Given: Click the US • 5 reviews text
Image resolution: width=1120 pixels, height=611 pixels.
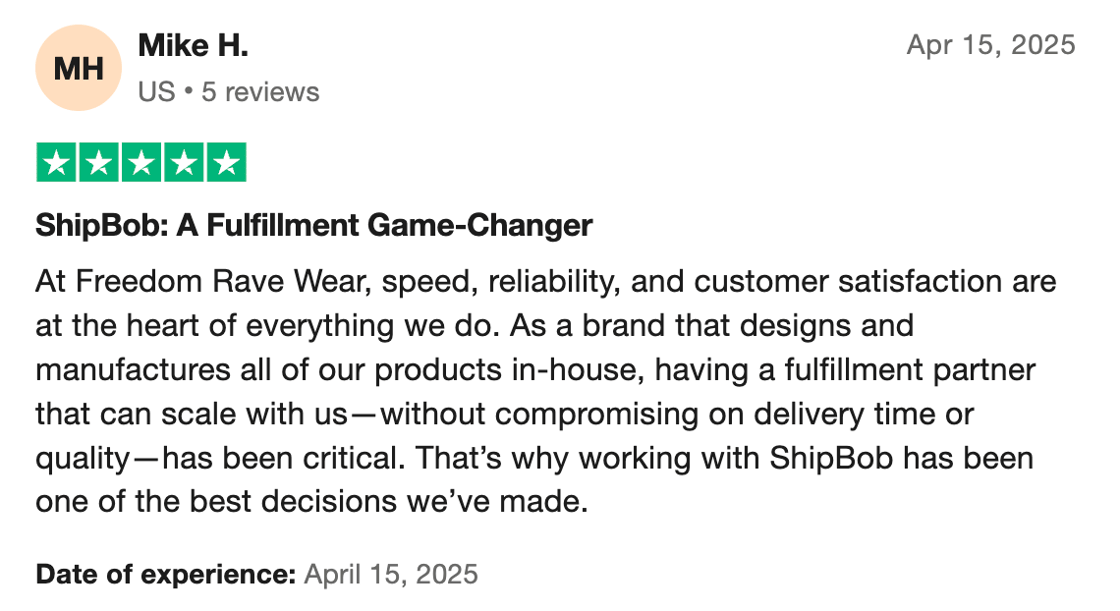Looking at the screenshot, I should point(229,92).
